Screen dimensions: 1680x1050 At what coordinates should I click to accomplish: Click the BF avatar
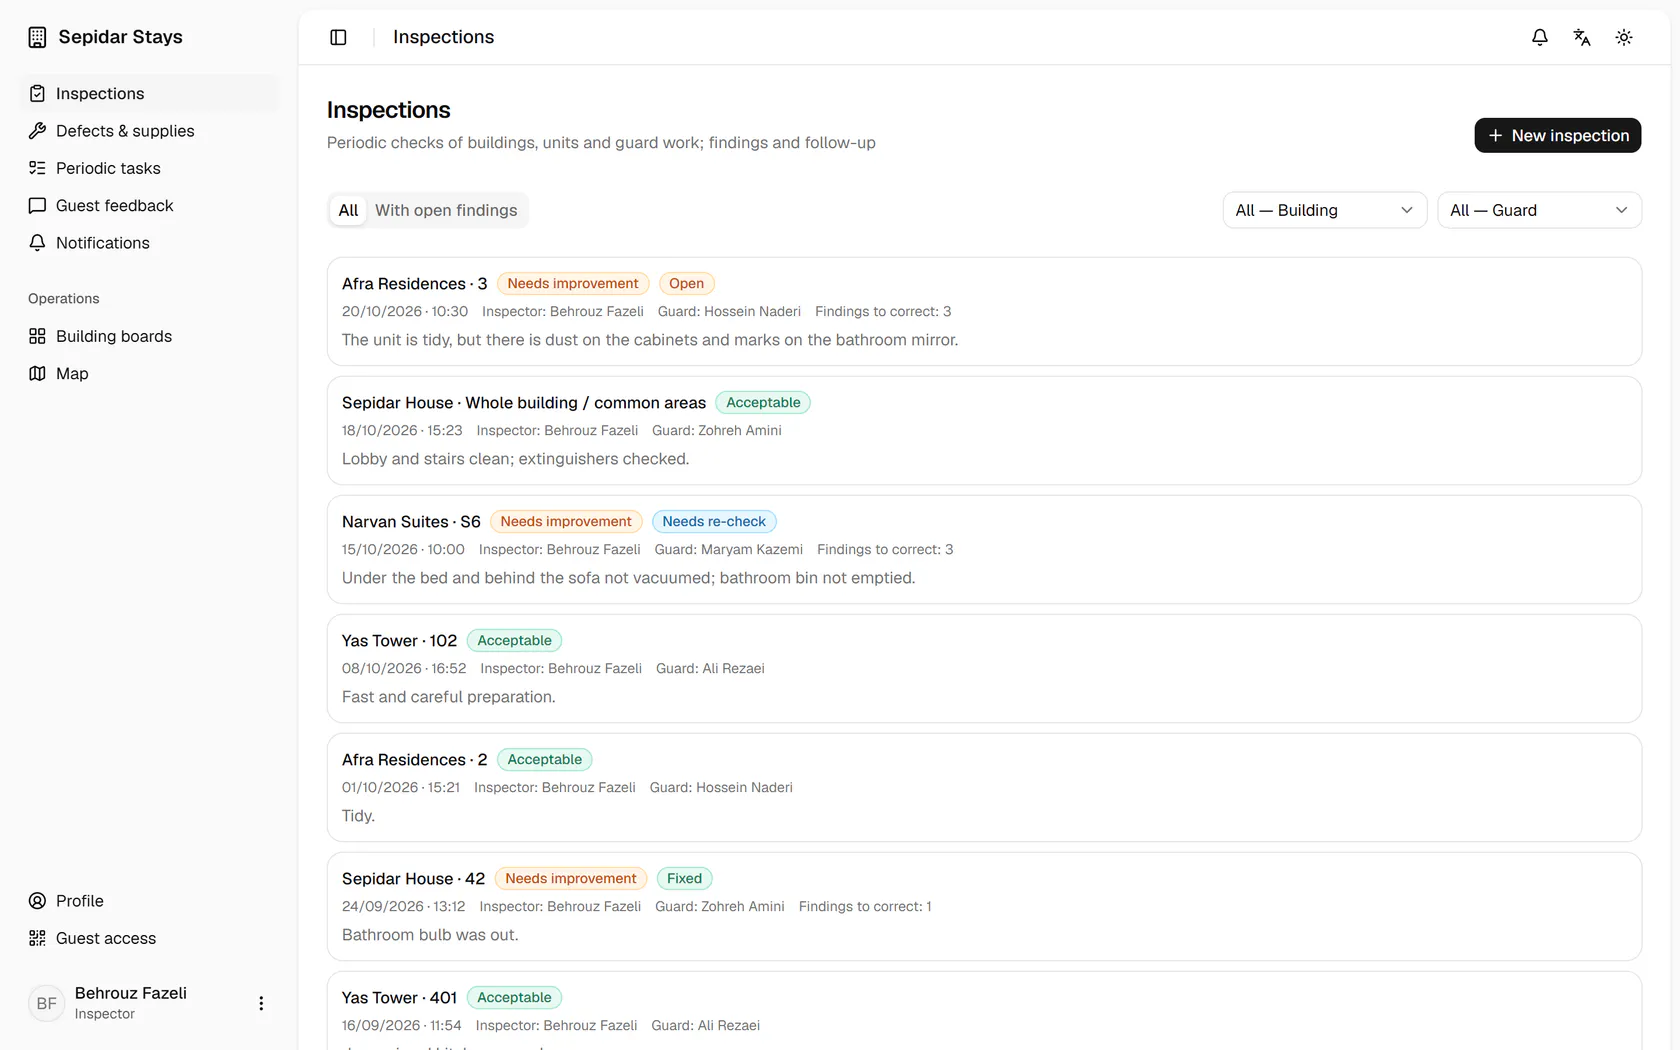click(x=46, y=1003)
